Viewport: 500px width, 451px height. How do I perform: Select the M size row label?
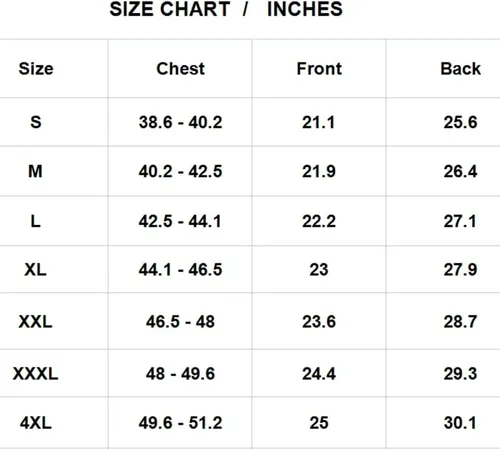coord(35,172)
